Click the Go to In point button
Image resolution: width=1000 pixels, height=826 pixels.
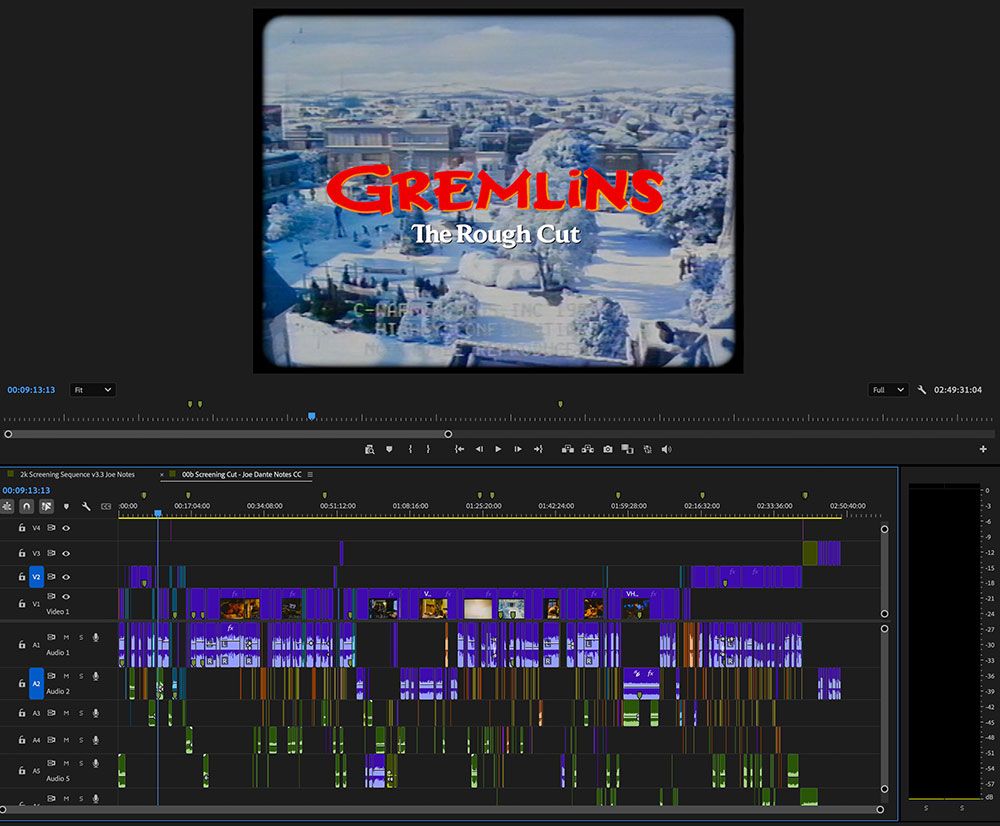(459, 449)
